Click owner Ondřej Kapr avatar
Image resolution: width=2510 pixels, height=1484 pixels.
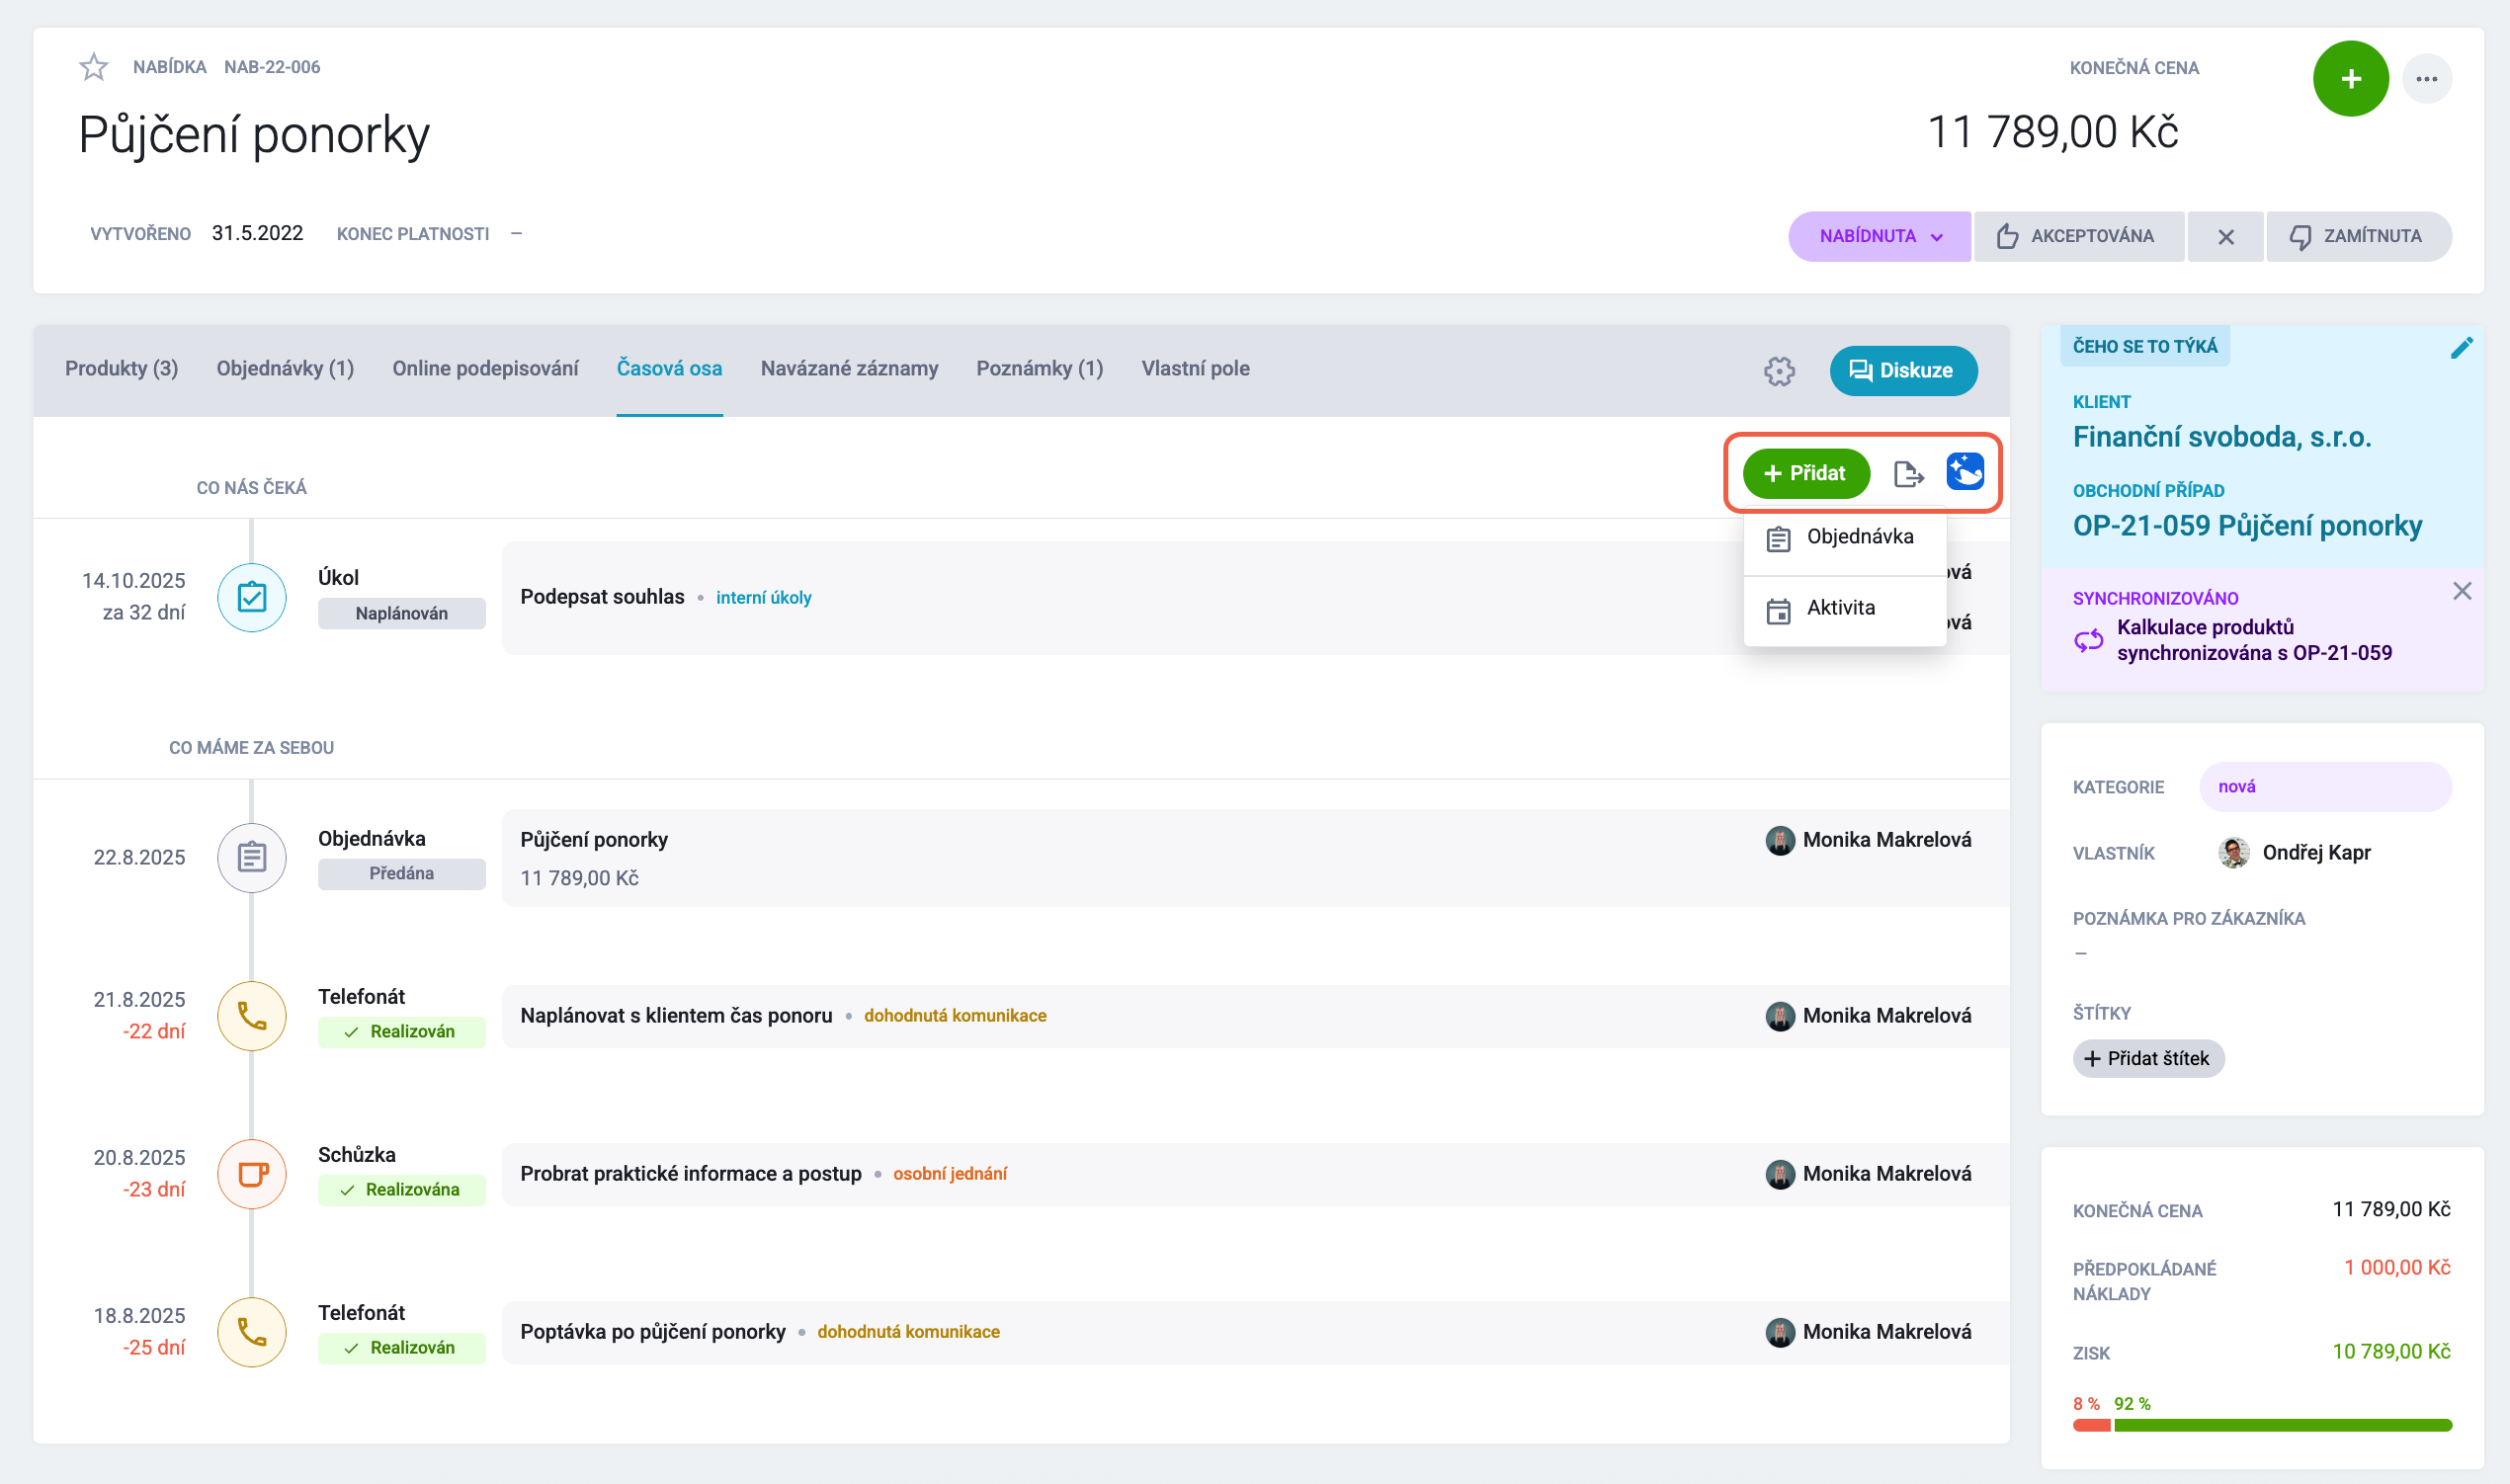(x=2233, y=853)
